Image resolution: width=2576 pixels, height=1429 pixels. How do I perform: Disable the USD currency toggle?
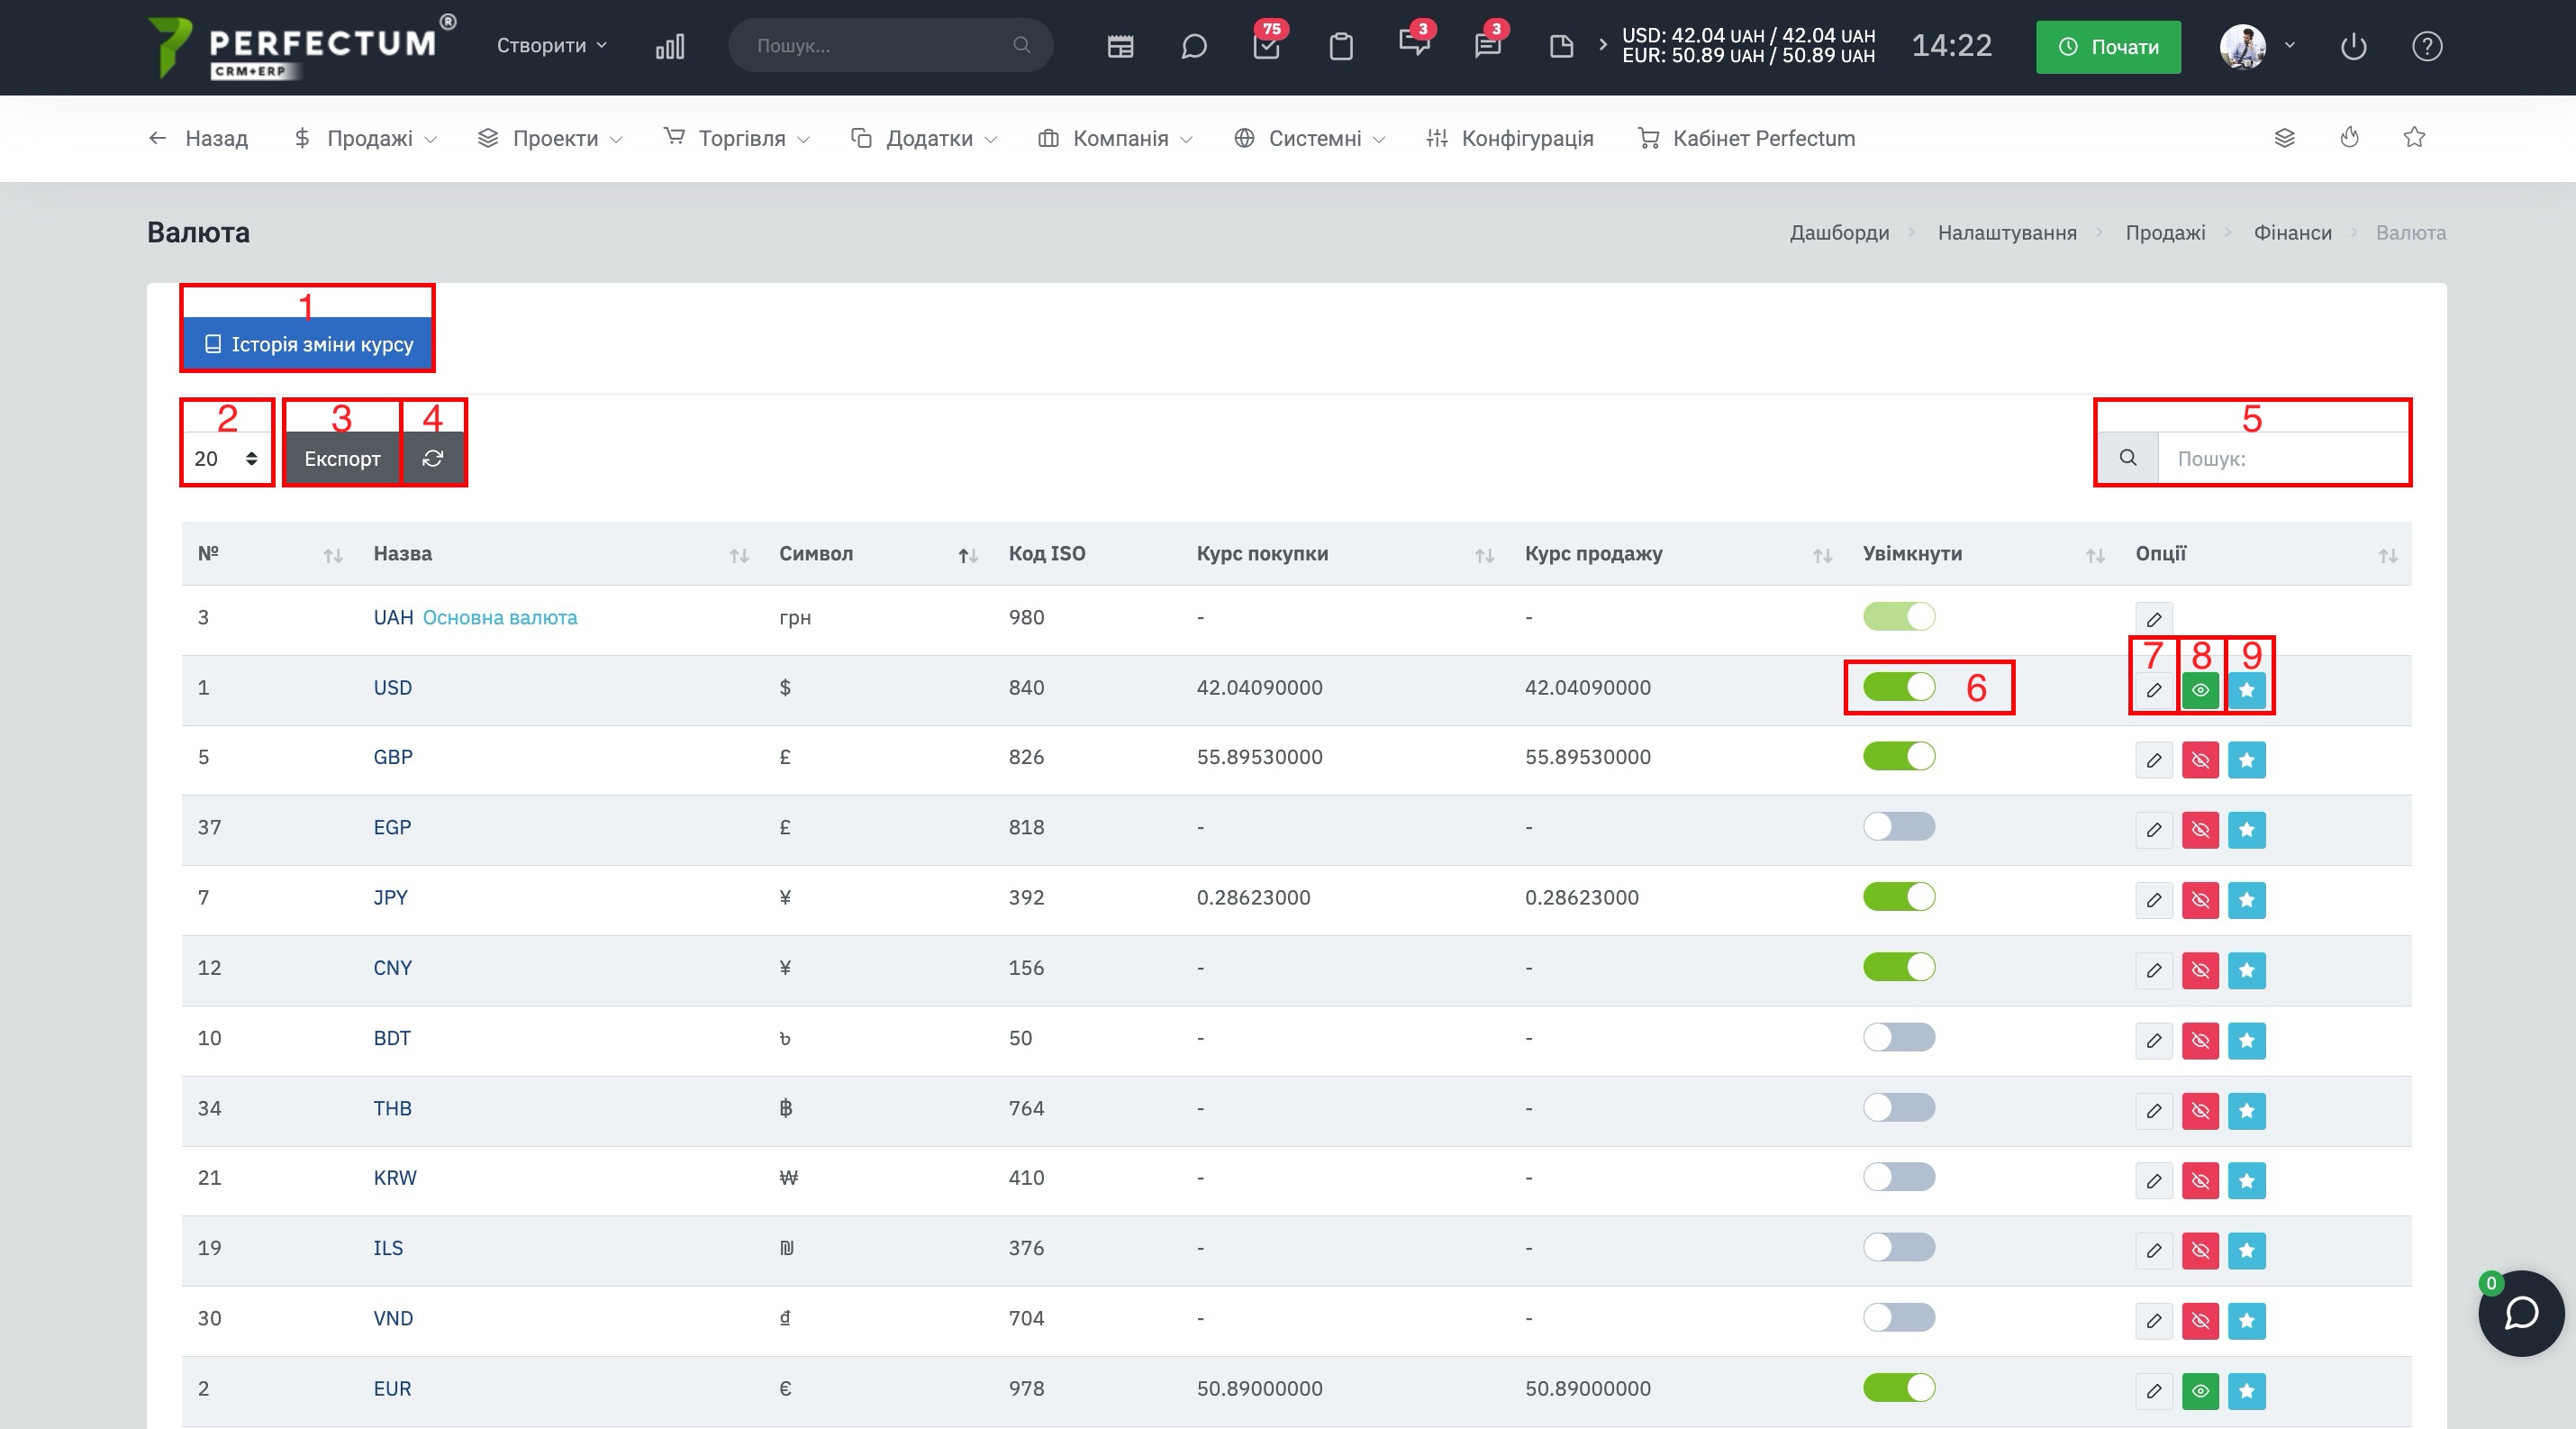click(x=1898, y=687)
